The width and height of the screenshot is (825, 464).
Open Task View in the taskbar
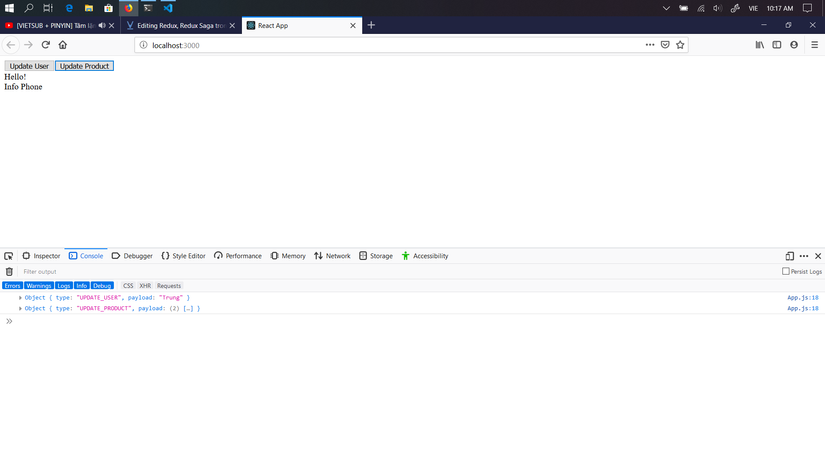tap(48, 8)
